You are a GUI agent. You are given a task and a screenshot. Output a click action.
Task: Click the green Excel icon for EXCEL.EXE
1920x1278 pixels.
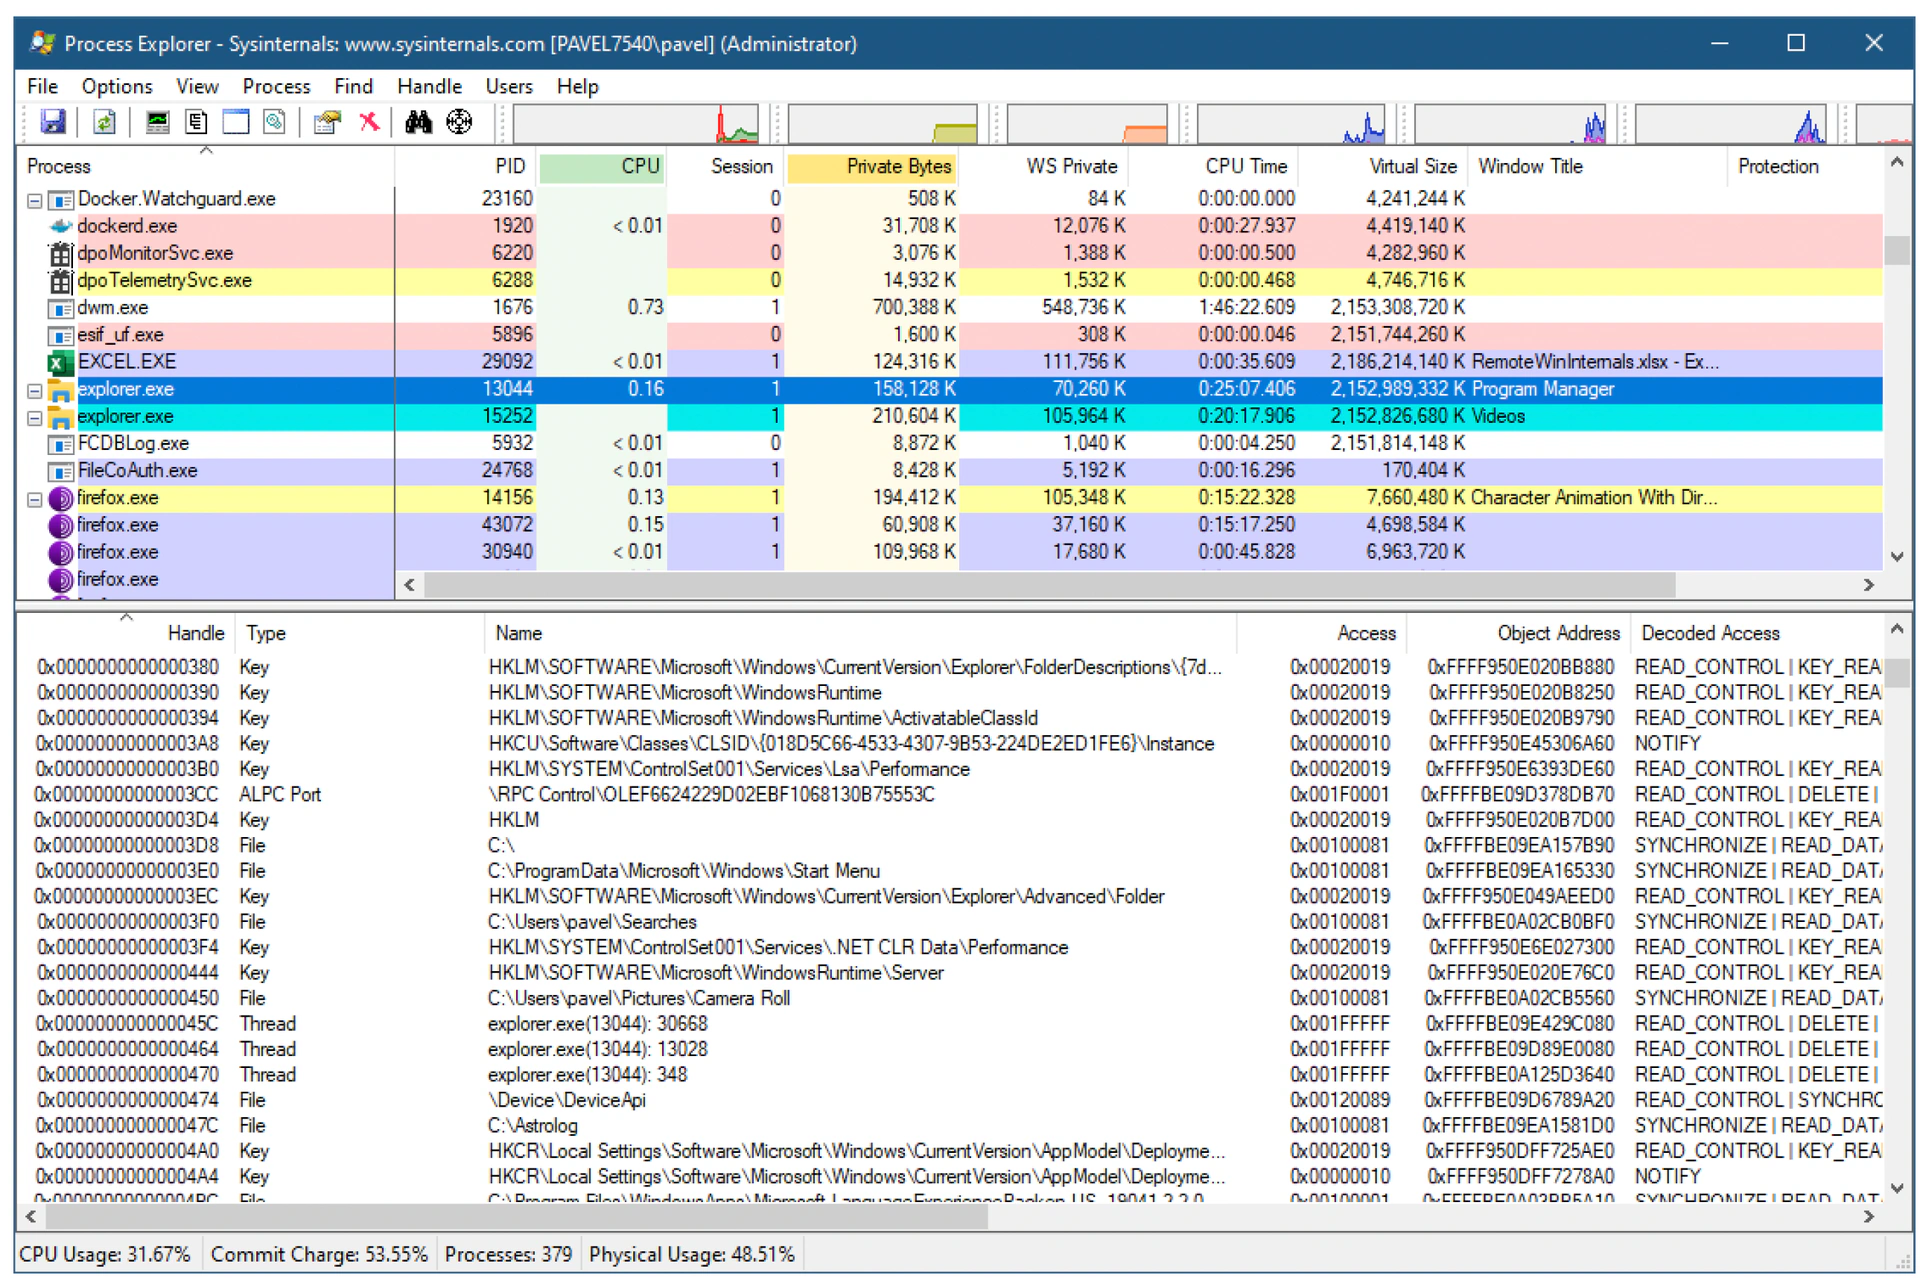pyautogui.click(x=61, y=362)
